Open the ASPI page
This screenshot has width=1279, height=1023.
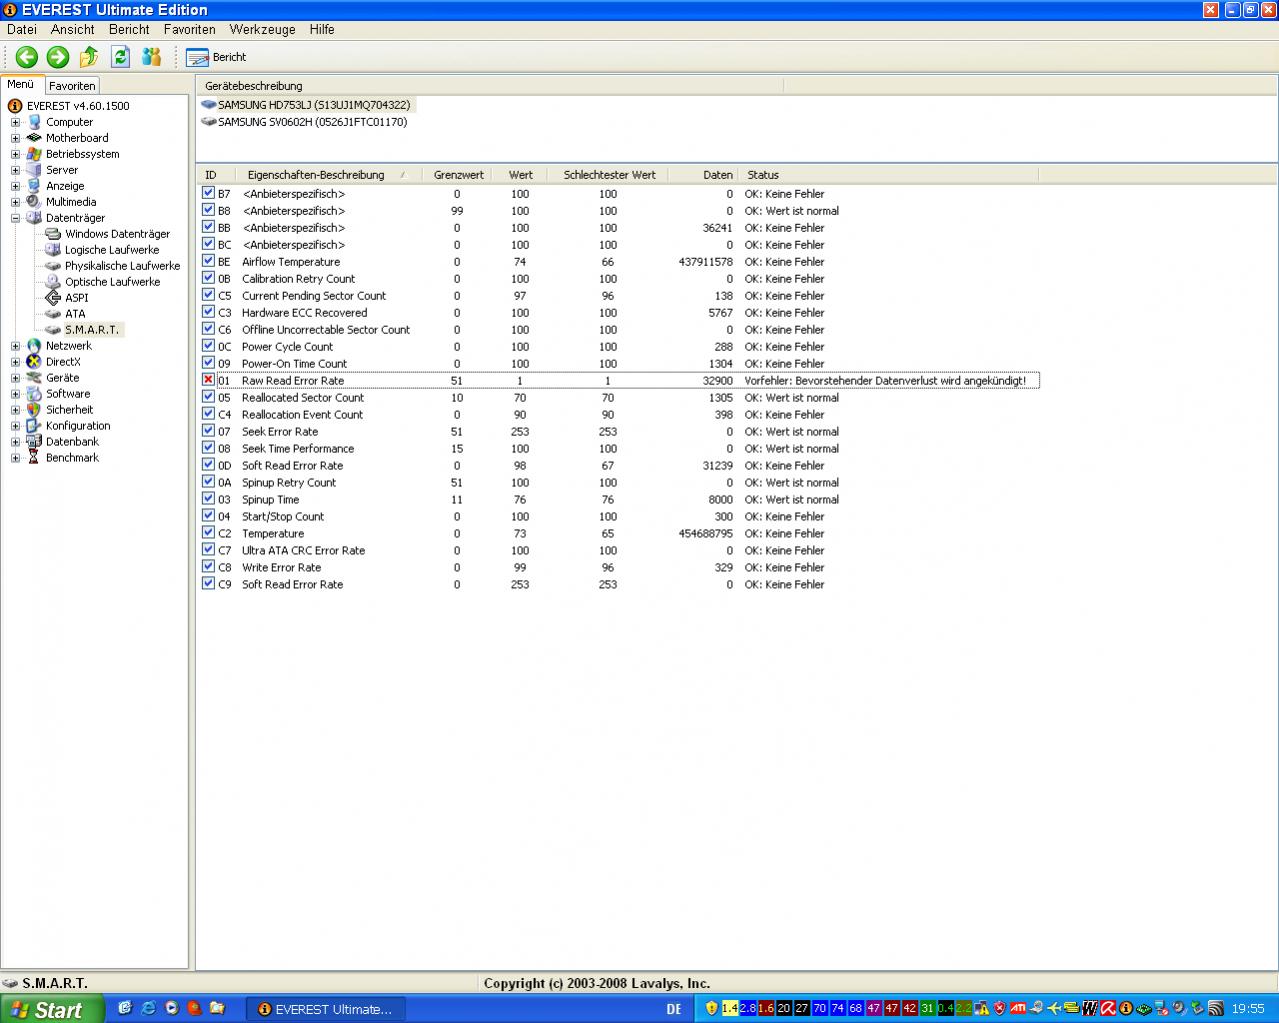(x=76, y=298)
